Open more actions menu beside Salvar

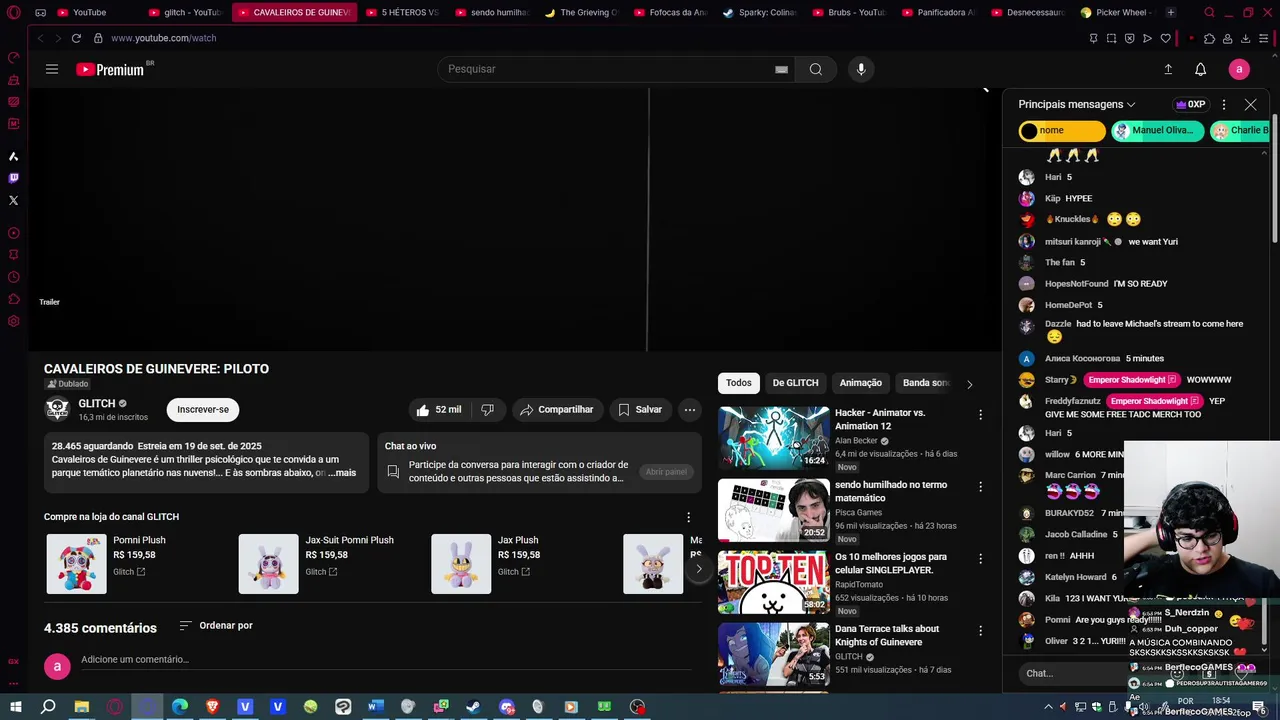coord(689,410)
